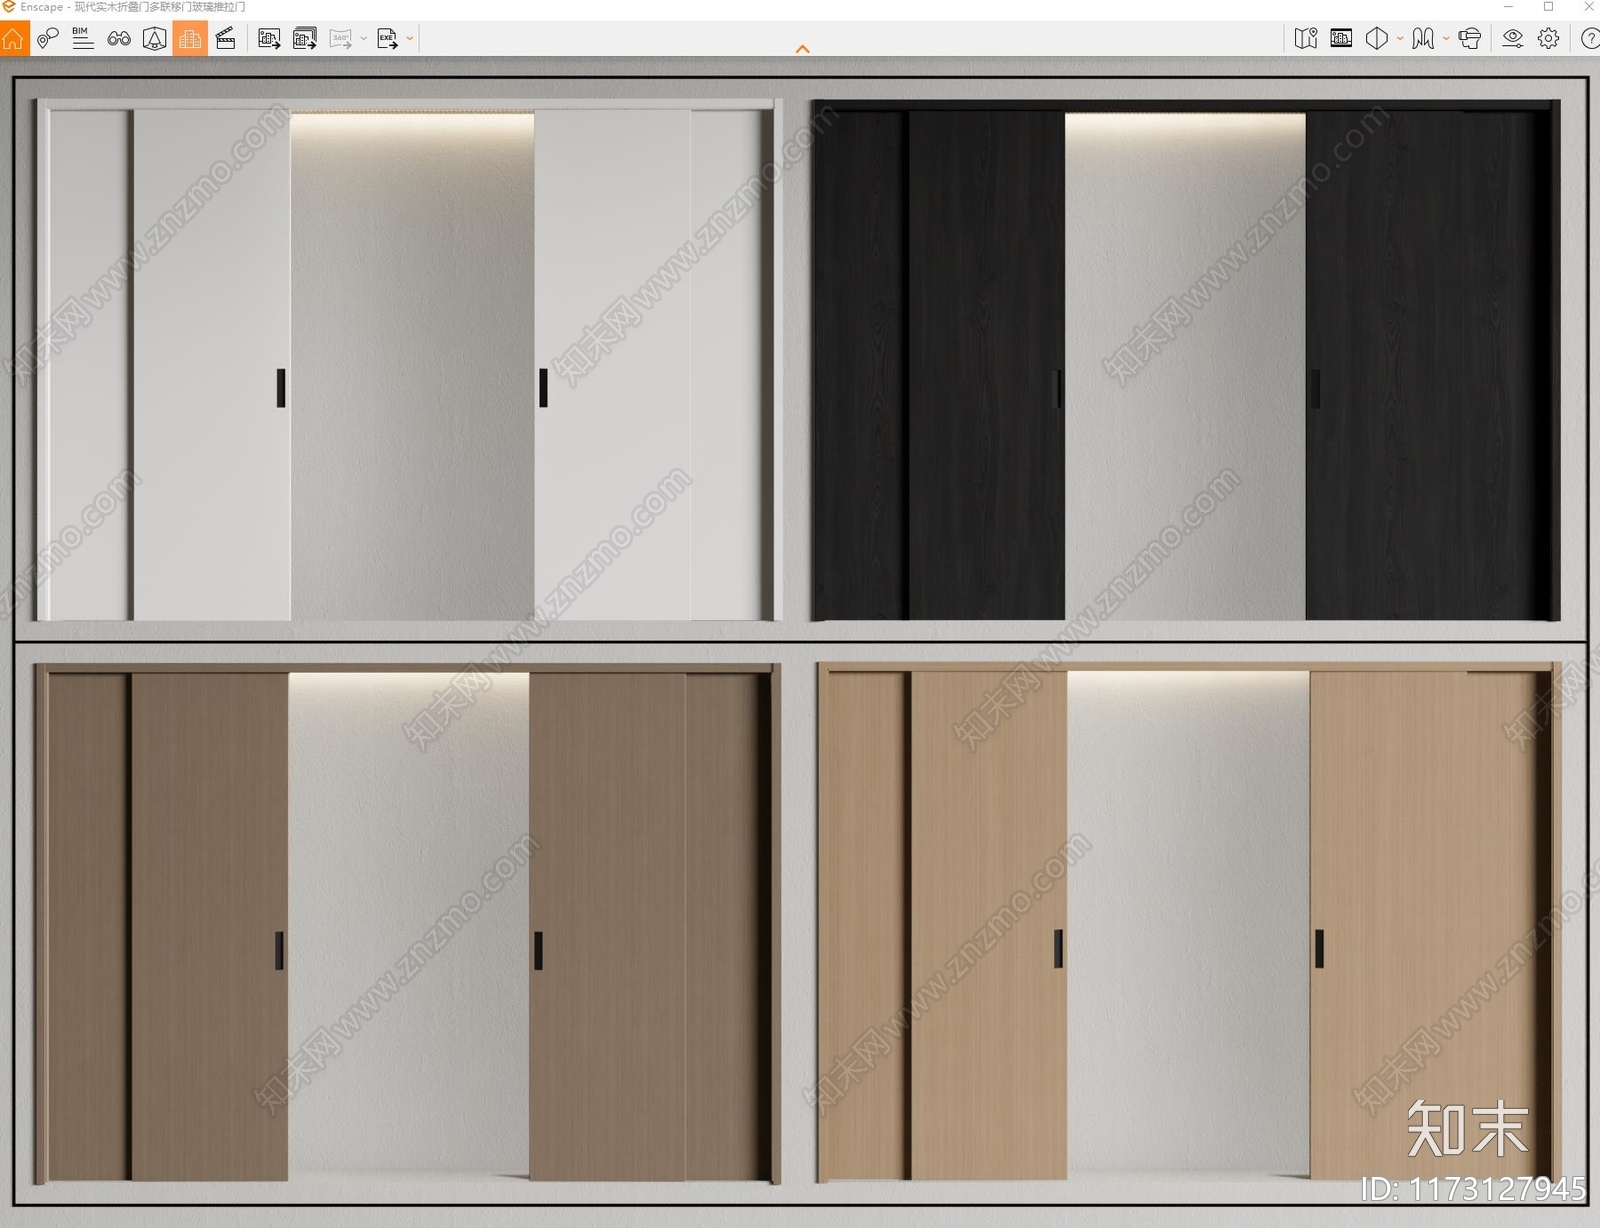Expand the navigation mode dropdown arrow
This screenshot has height=1228, width=1600.
1446,39
